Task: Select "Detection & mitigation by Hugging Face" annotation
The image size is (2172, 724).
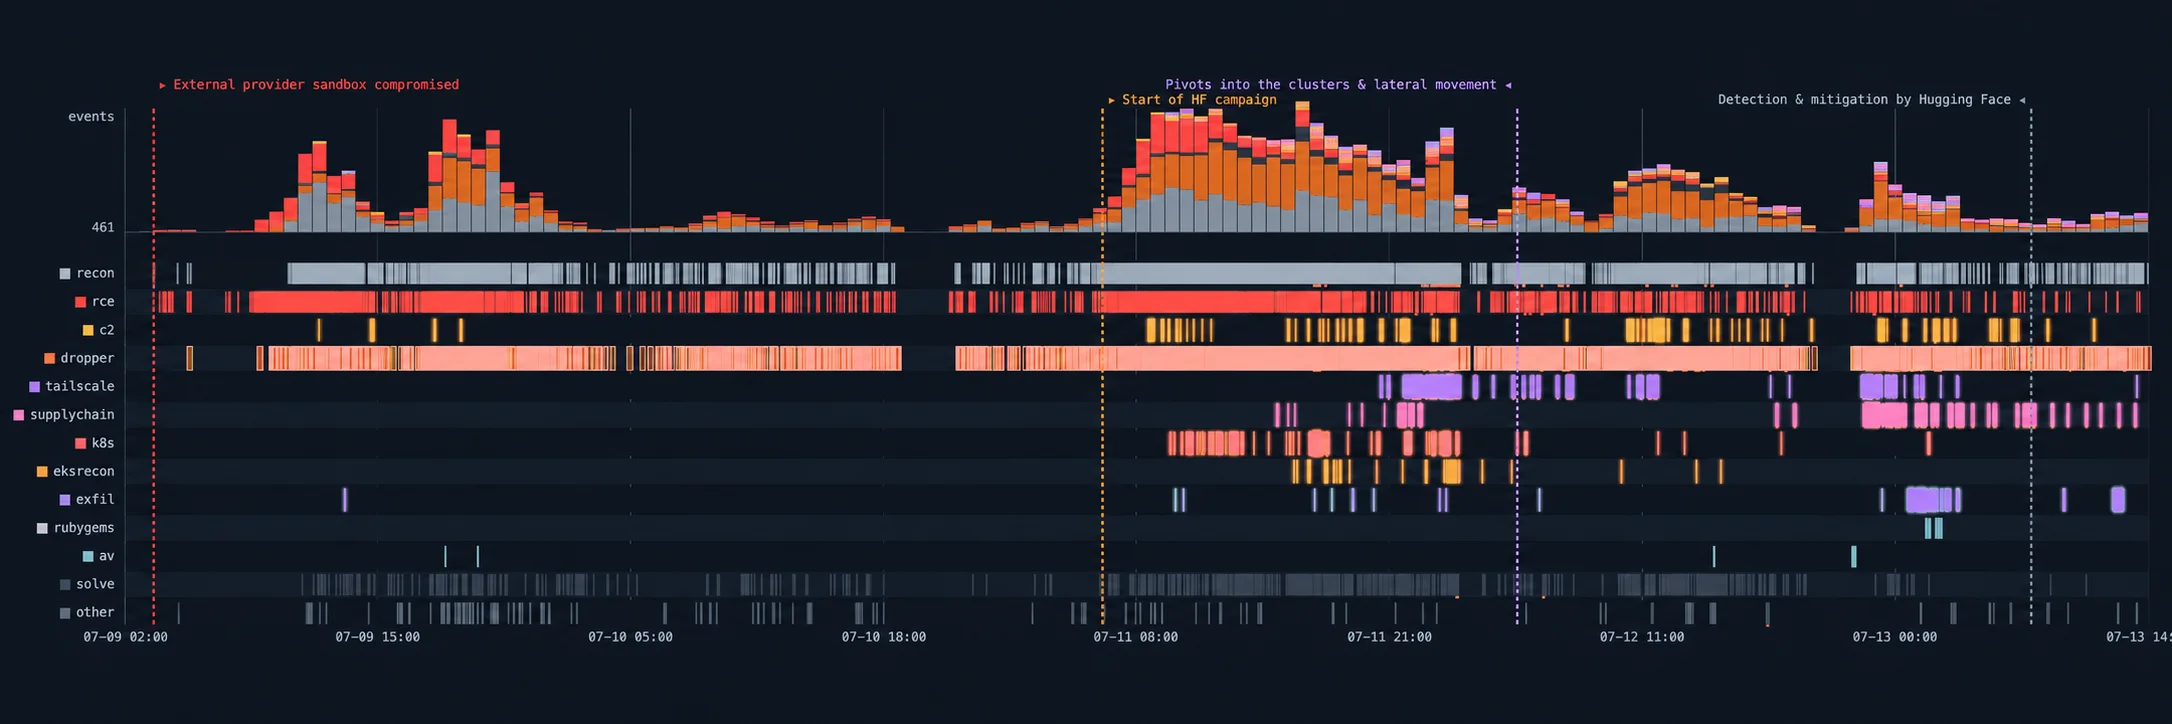Action: click(x=1864, y=100)
